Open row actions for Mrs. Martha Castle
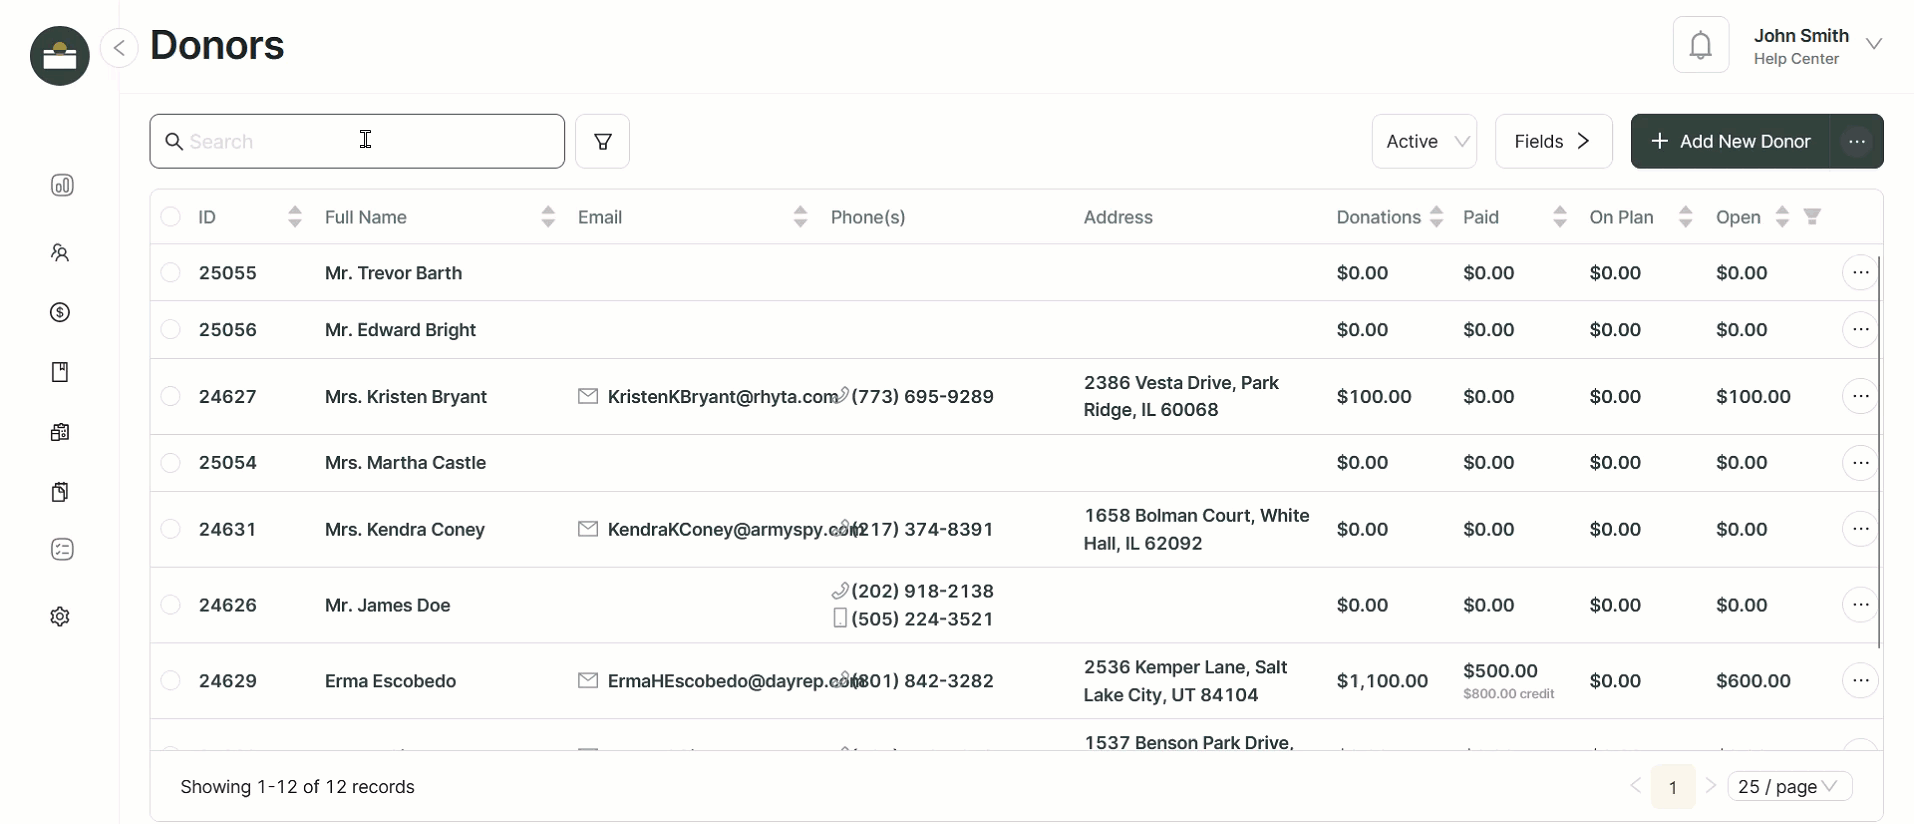 (1860, 463)
